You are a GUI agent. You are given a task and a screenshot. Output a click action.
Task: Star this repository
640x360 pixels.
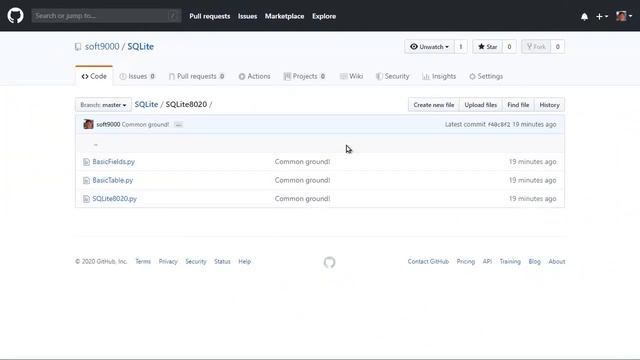pos(487,47)
